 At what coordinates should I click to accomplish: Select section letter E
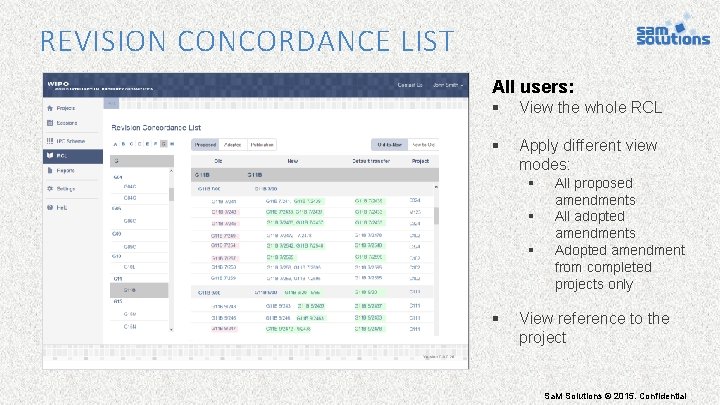[x=147, y=144]
